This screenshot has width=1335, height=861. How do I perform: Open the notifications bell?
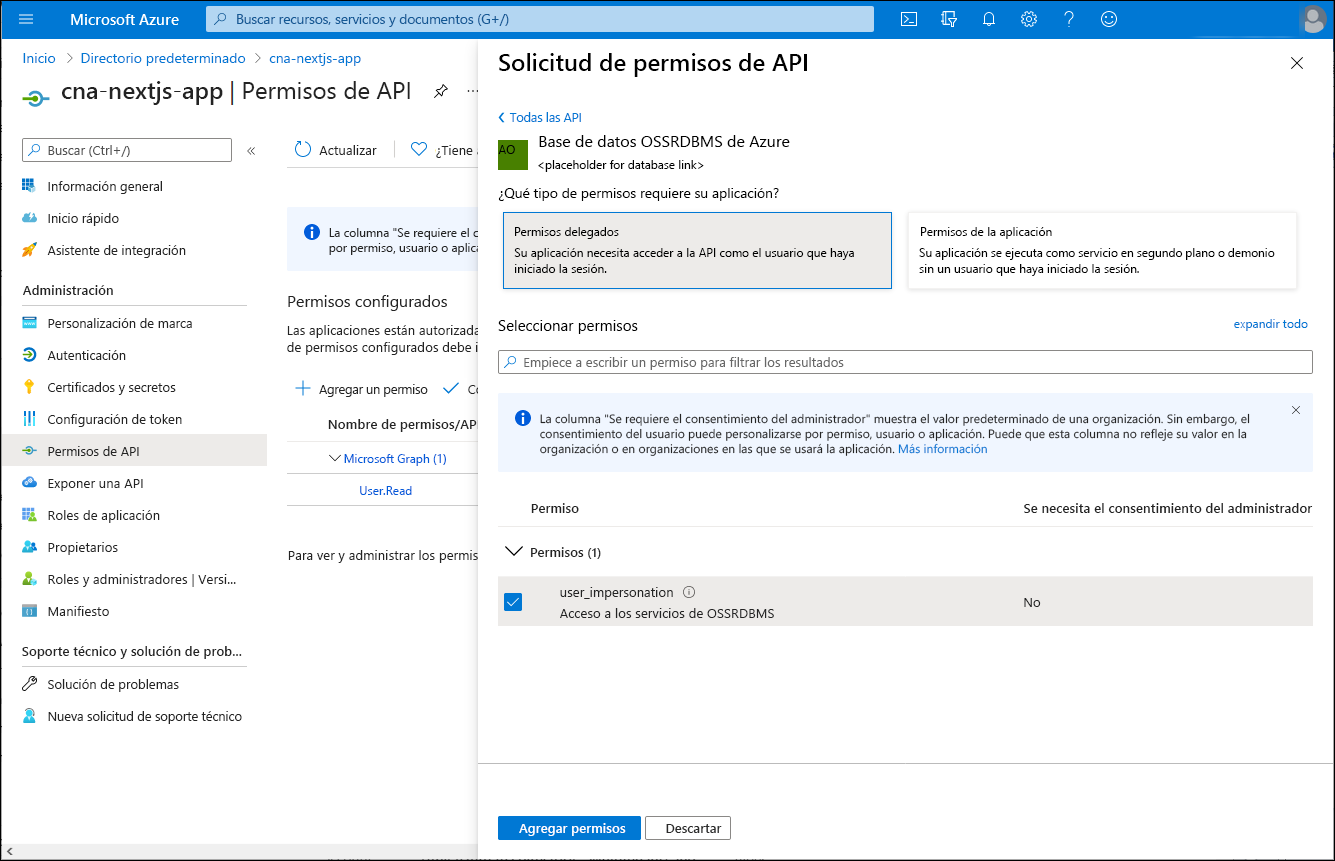(989, 19)
